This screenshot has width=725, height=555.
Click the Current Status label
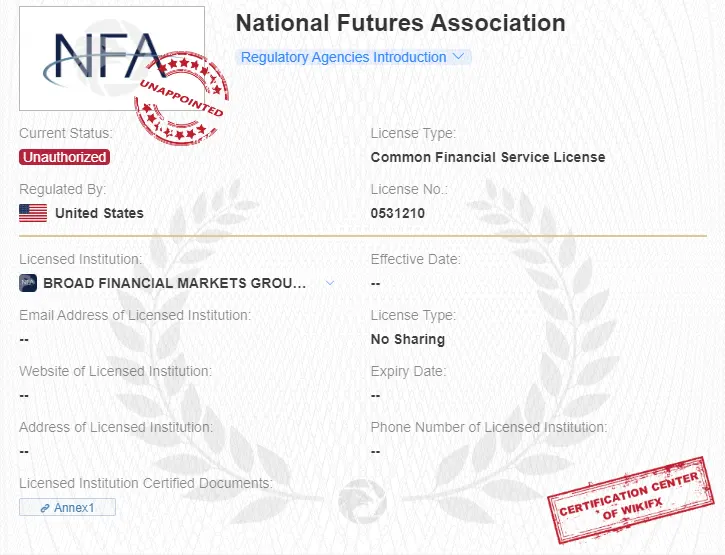pyautogui.click(x=66, y=133)
